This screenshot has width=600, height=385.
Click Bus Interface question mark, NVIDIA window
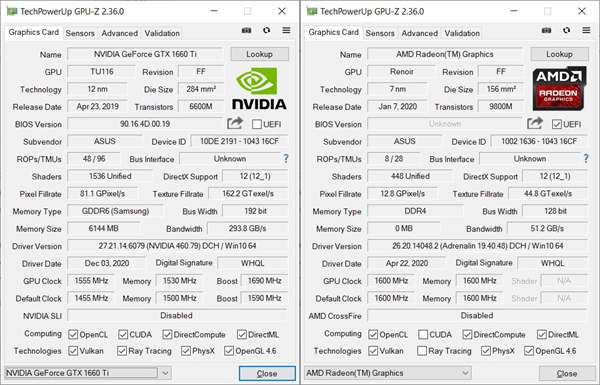point(286,159)
